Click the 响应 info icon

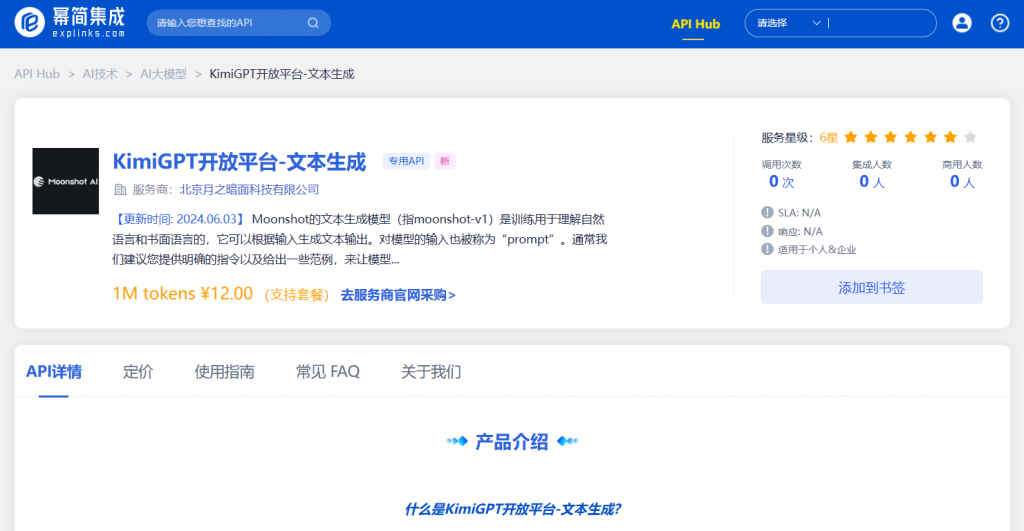(x=767, y=231)
